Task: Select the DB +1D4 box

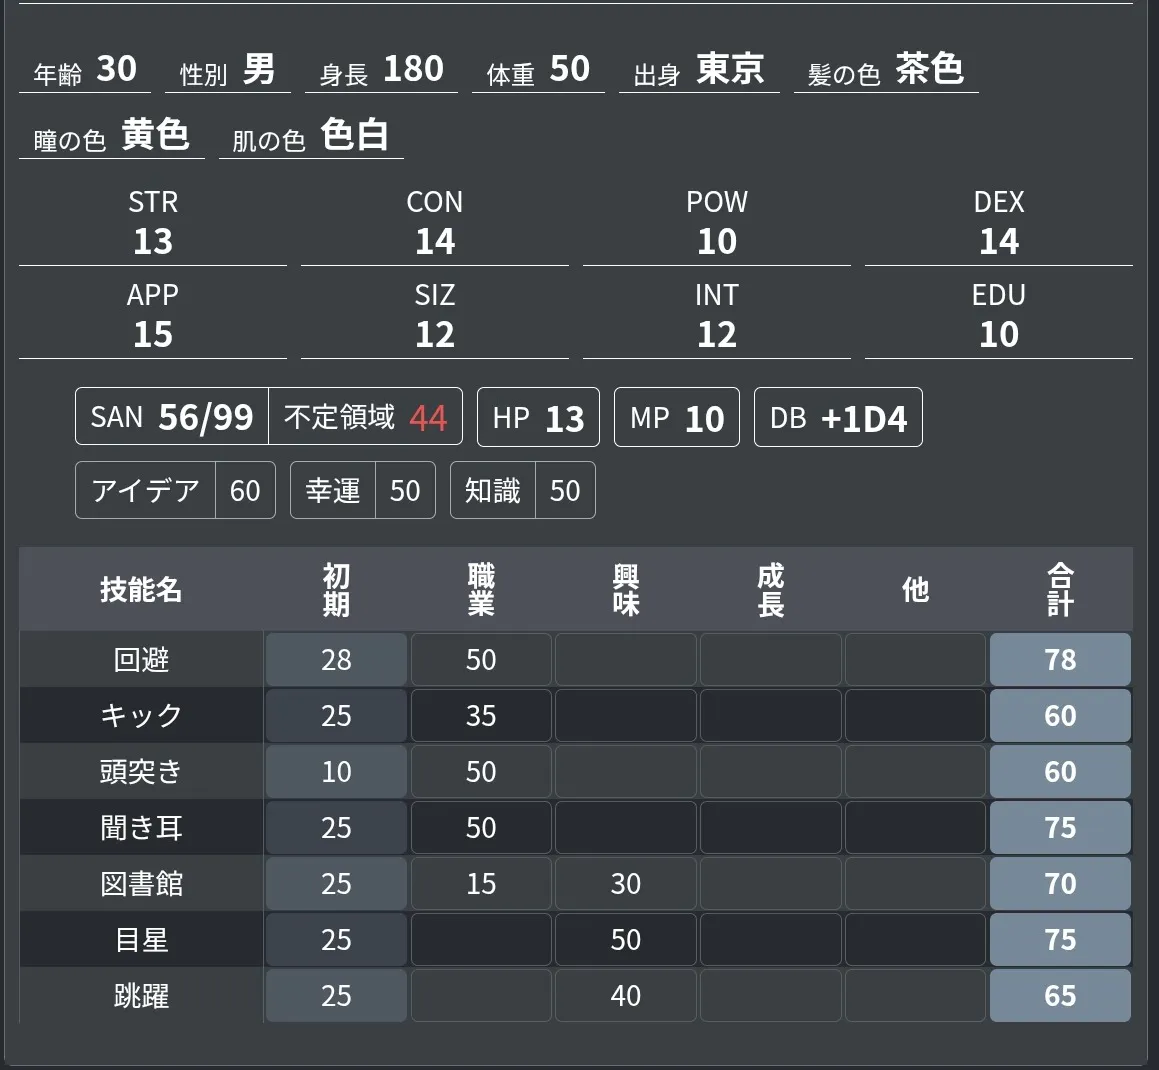Action: [838, 418]
